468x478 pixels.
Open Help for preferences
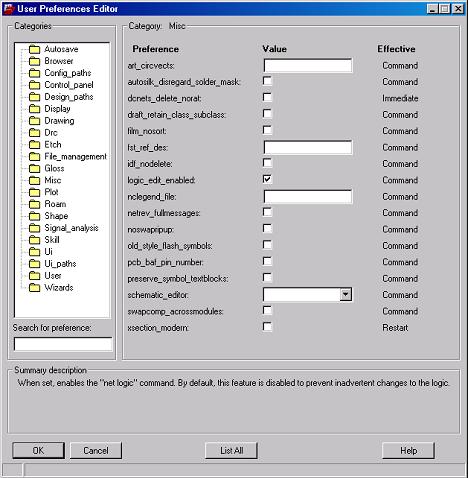(408, 451)
